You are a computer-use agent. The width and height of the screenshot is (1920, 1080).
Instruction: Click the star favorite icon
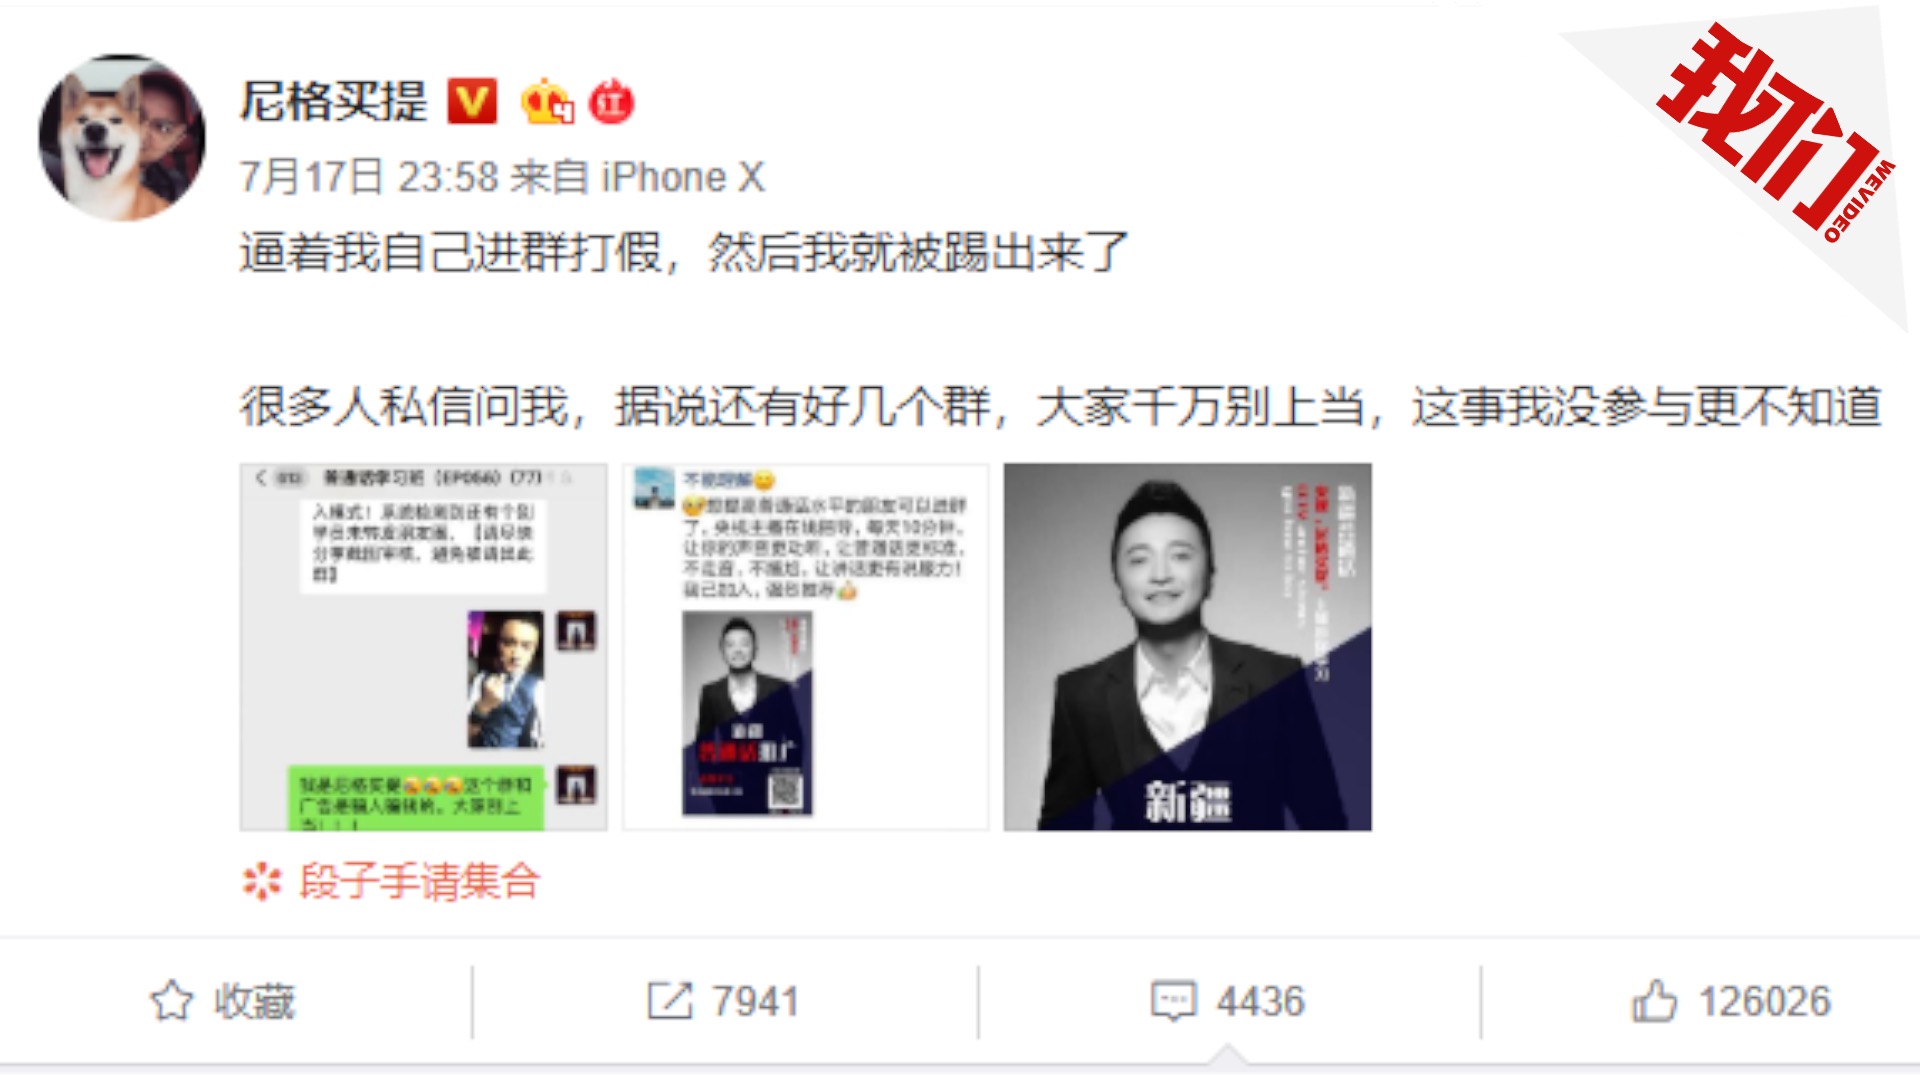171,1001
